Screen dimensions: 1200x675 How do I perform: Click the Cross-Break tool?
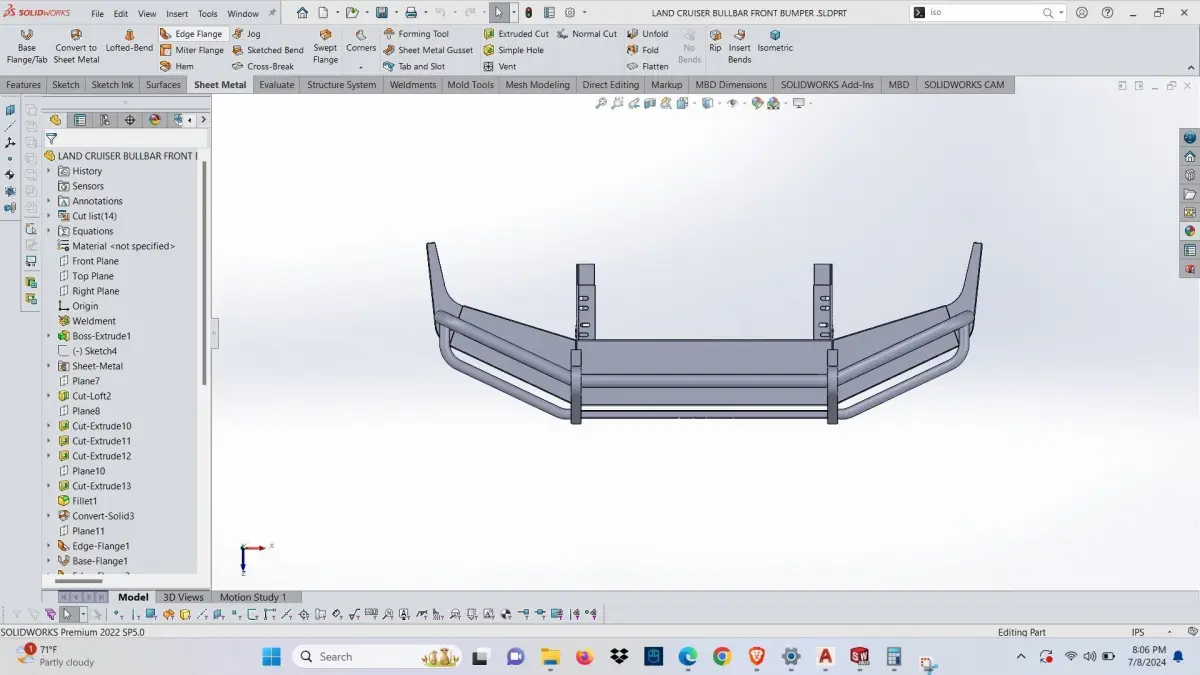click(x=262, y=66)
